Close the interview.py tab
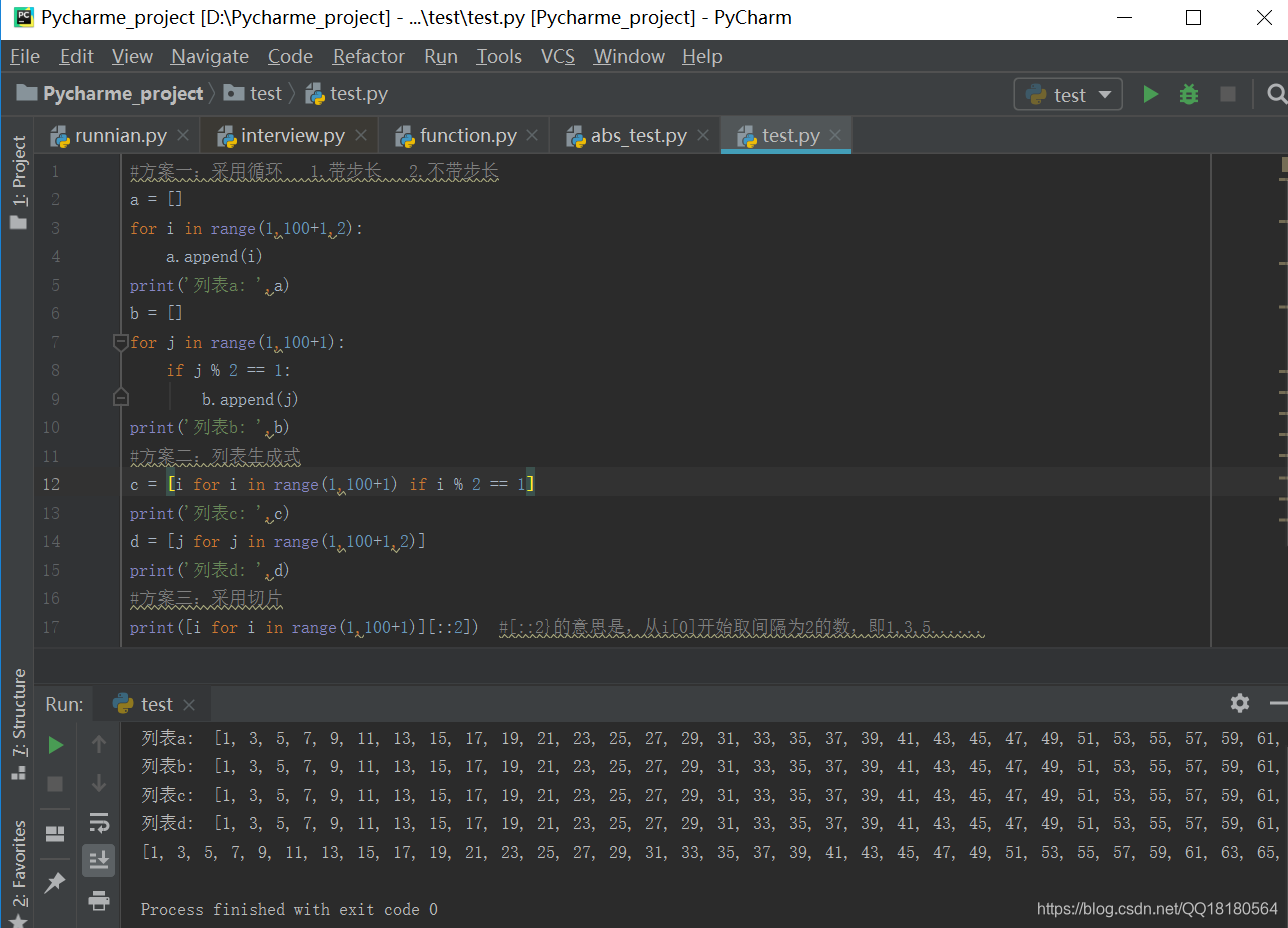 361,135
